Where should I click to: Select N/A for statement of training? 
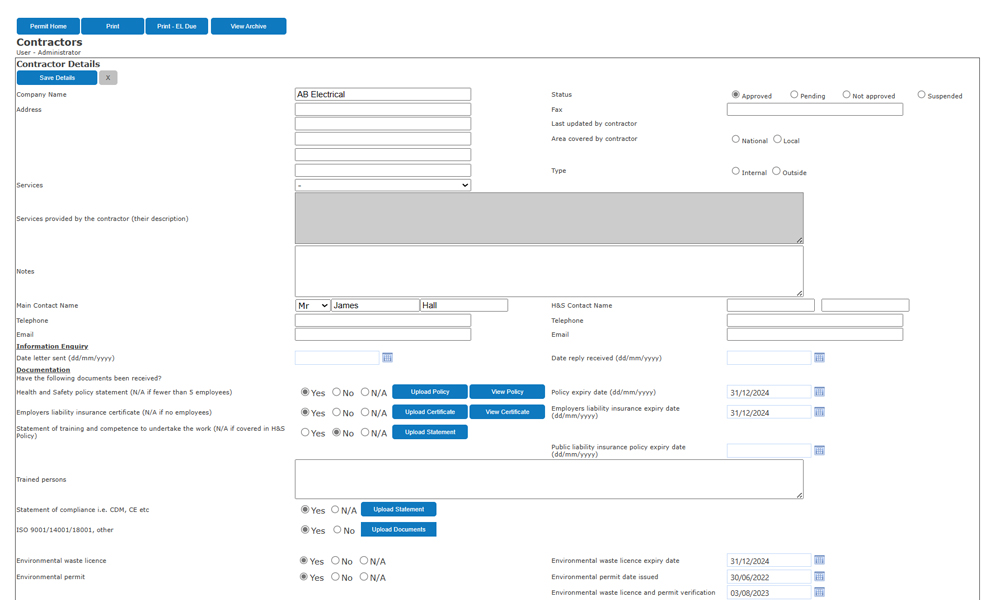pyautogui.click(x=363, y=432)
